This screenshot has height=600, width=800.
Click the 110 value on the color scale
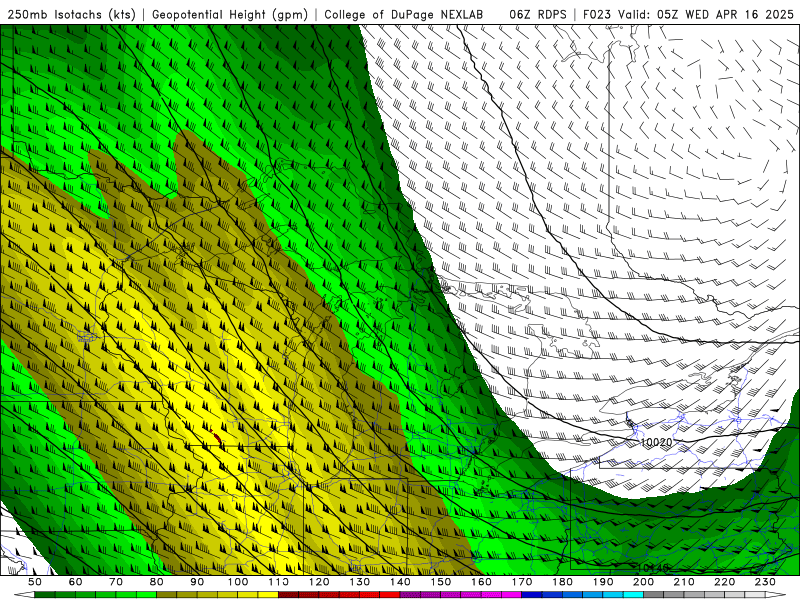[x=279, y=582]
